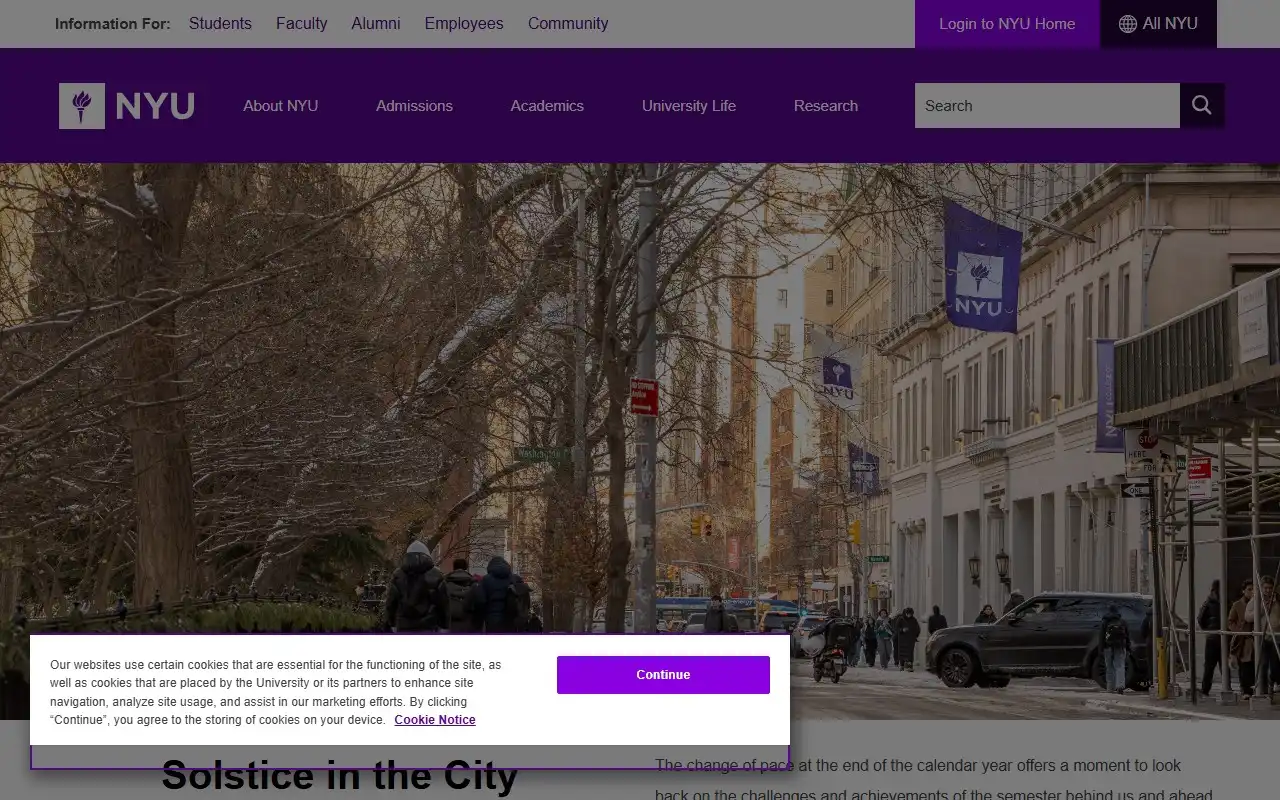Expand the University Life navigation item
Viewport: 1280px width, 800px height.
tap(688, 106)
